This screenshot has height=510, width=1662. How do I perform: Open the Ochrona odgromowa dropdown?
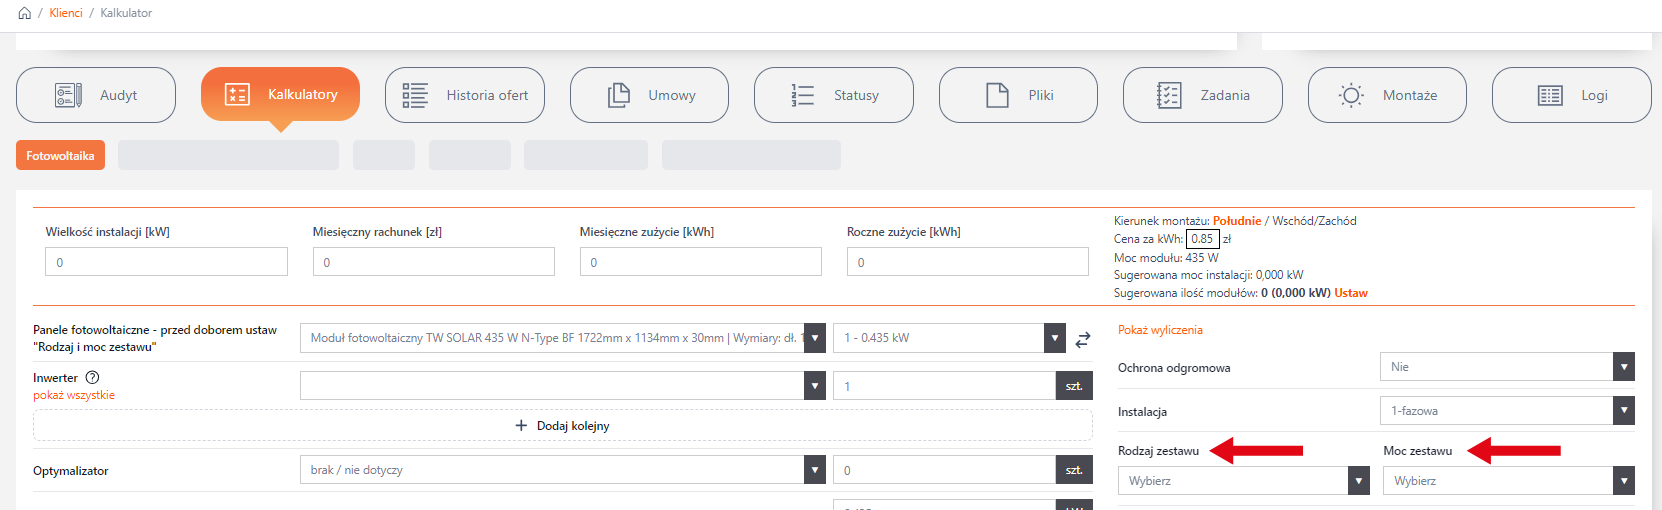pyautogui.click(x=1506, y=367)
